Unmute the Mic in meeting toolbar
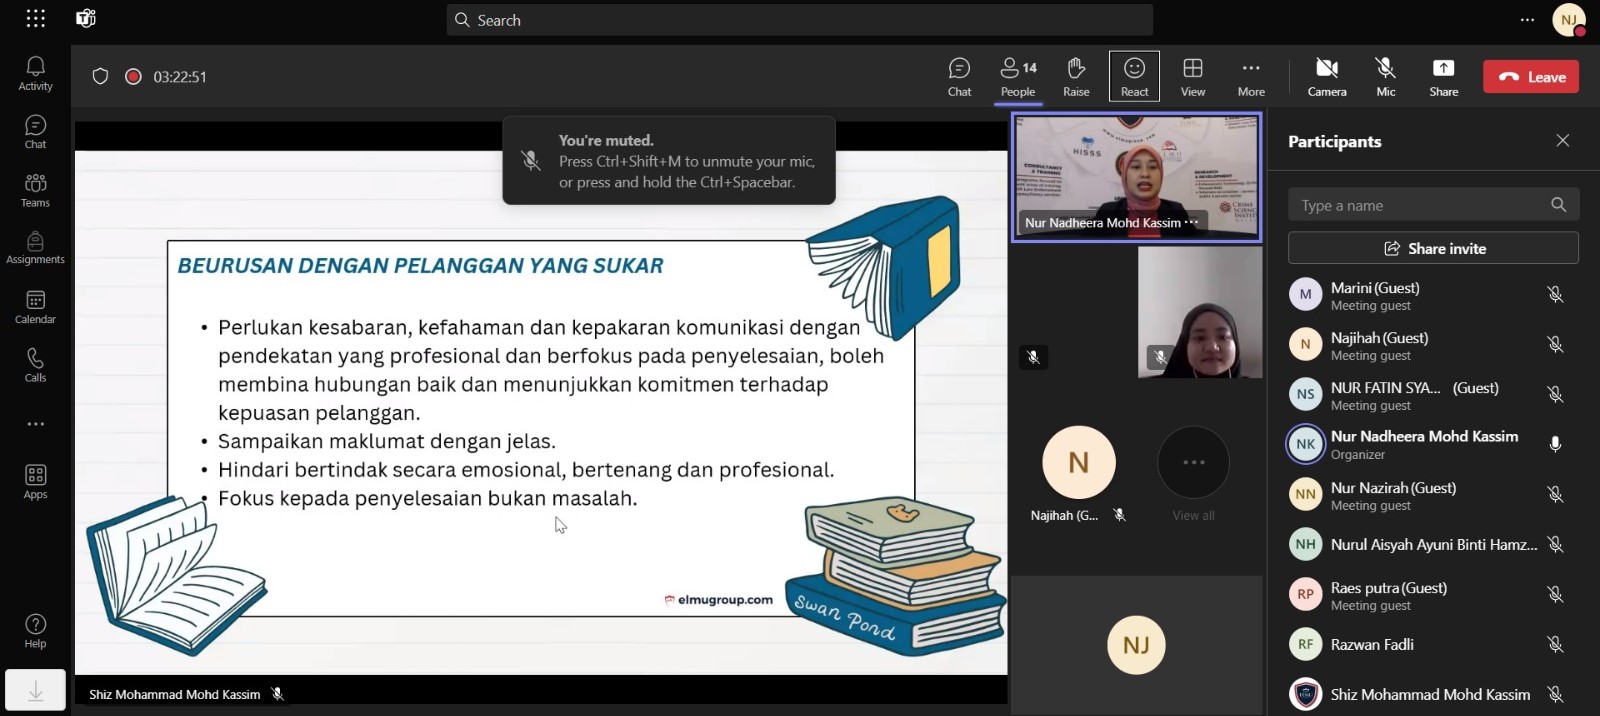 (1385, 77)
